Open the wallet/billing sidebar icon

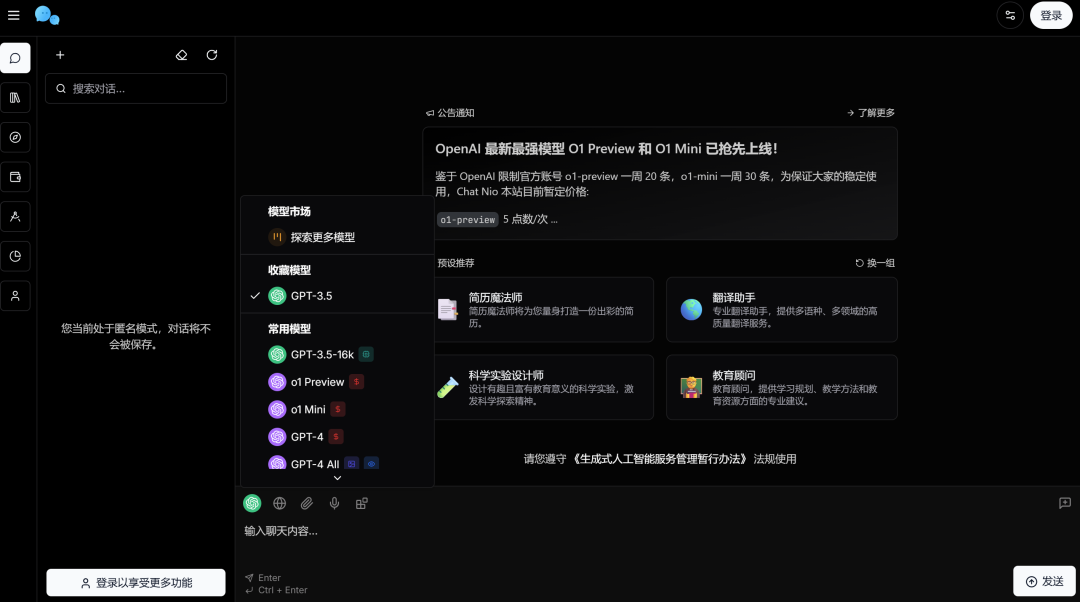click(15, 177)
